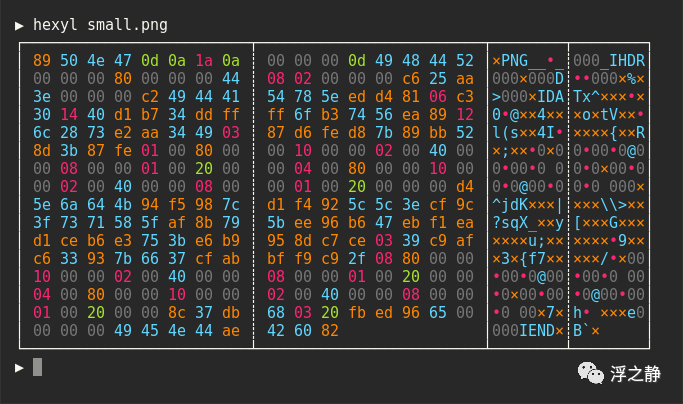Click the hex byte "60"
Screen dimensions: 683x404
[303, 331]
